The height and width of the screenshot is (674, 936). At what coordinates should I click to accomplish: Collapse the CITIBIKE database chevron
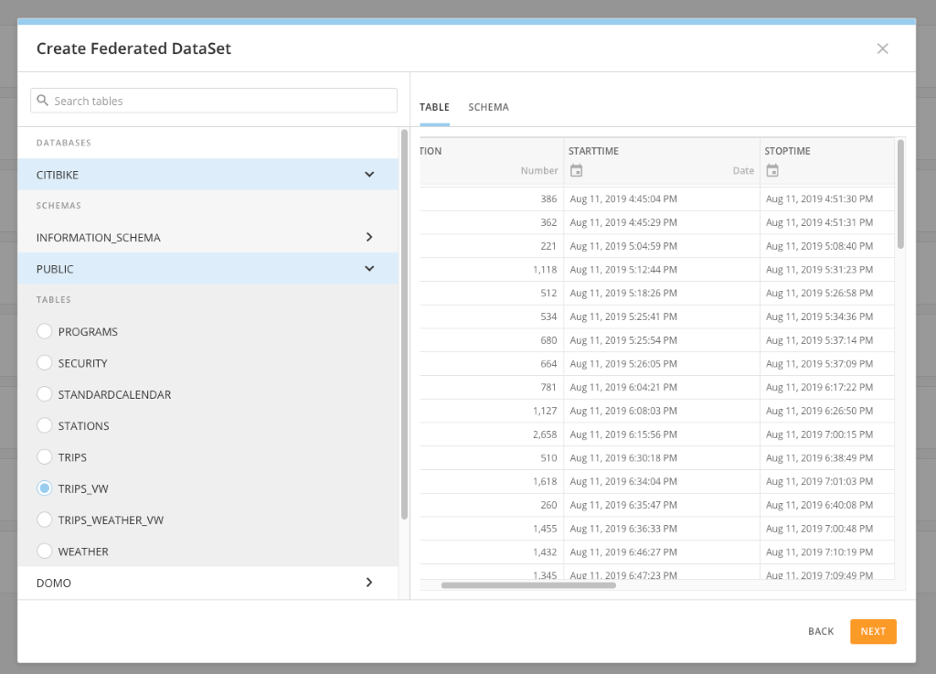tap(370, 174)
